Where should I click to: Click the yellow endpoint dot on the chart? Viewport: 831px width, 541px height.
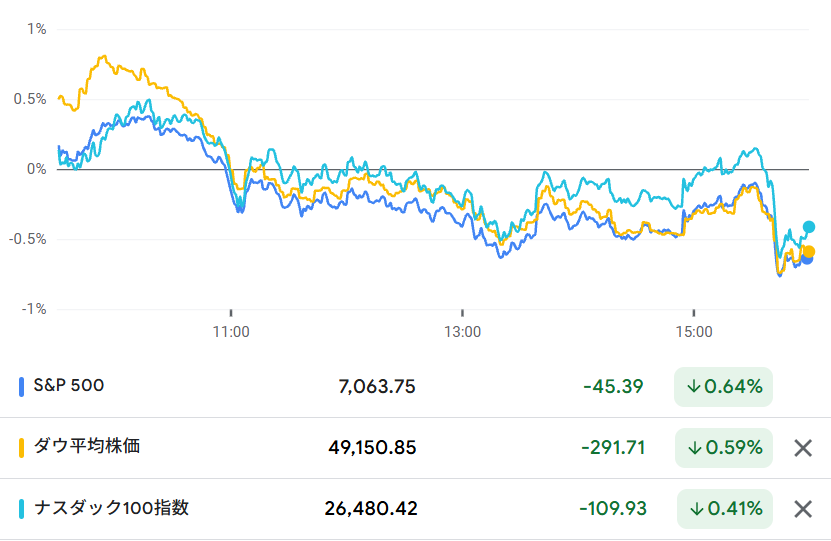[x=809, y=252]
